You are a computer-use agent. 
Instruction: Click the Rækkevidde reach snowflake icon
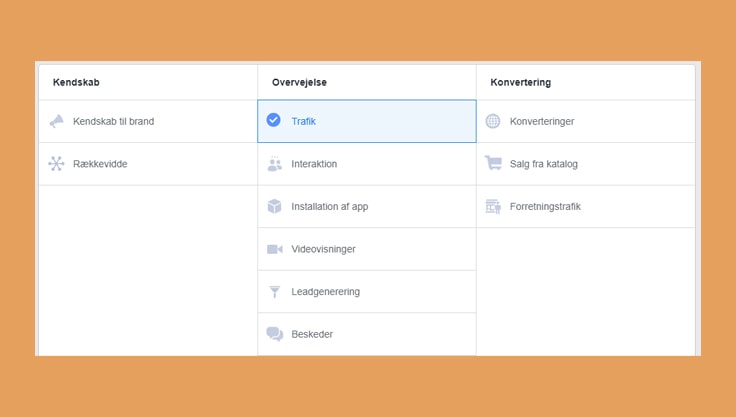point(57,164)
